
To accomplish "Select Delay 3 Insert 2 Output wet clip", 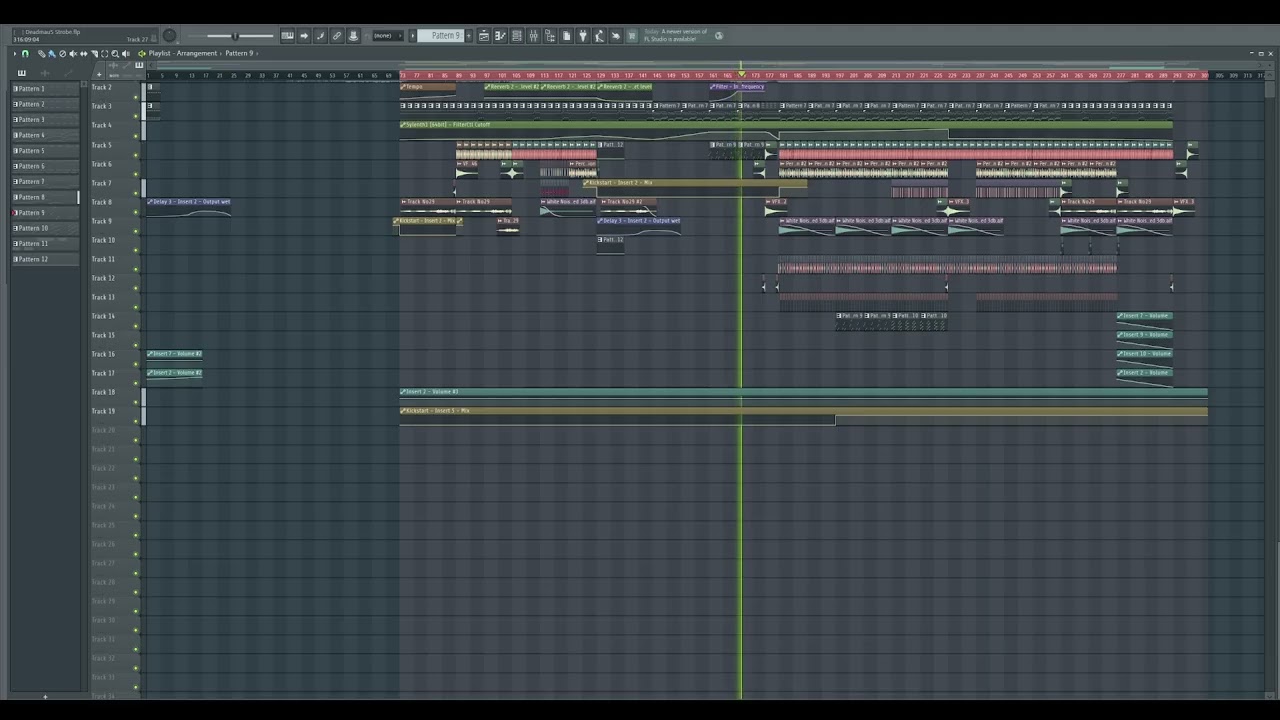I will point(189,207).
